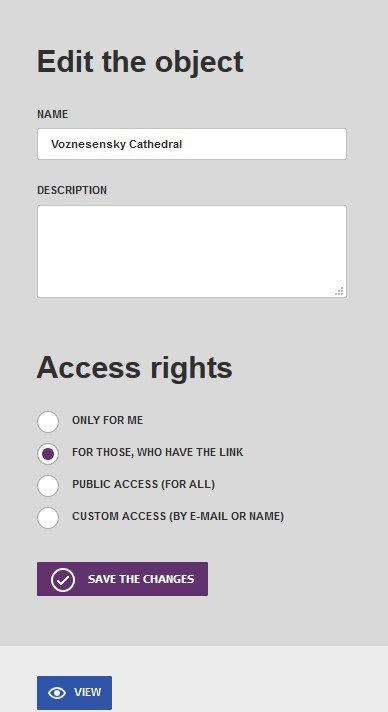
Task: Save the changes with the purple button
Action: pyautogui.click(x=122, y=579)
